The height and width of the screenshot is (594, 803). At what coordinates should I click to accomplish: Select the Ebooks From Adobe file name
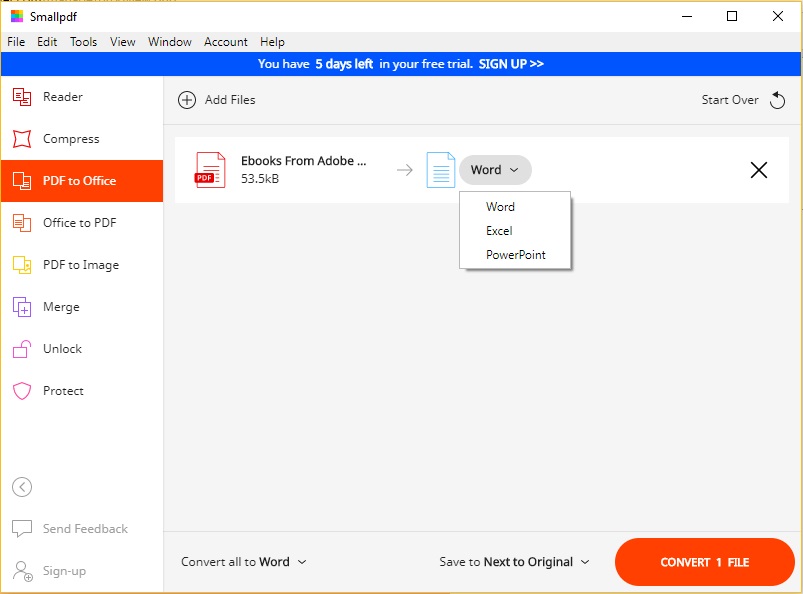click(304, 161)
